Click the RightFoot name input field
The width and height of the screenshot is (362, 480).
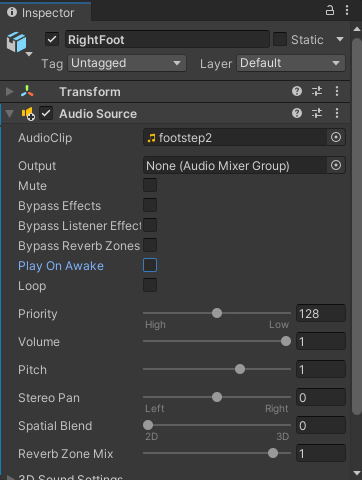[x=167, y=39]
